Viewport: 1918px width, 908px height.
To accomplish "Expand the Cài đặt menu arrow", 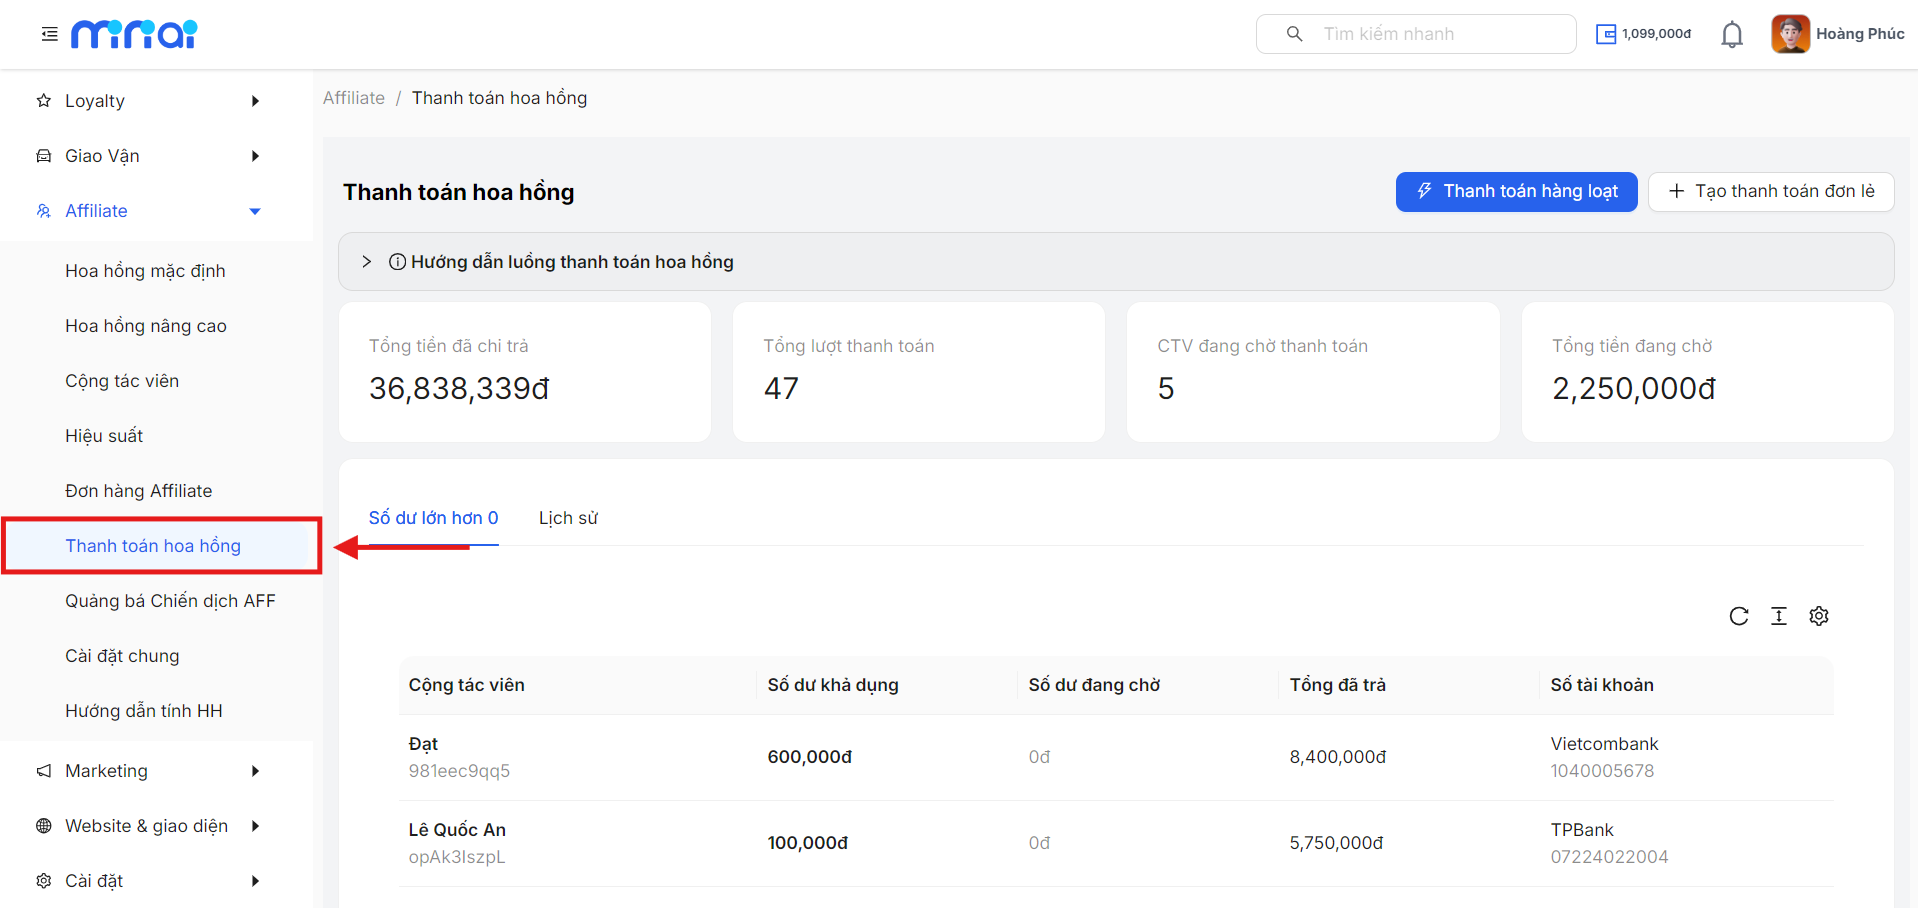I will point(255,881).
